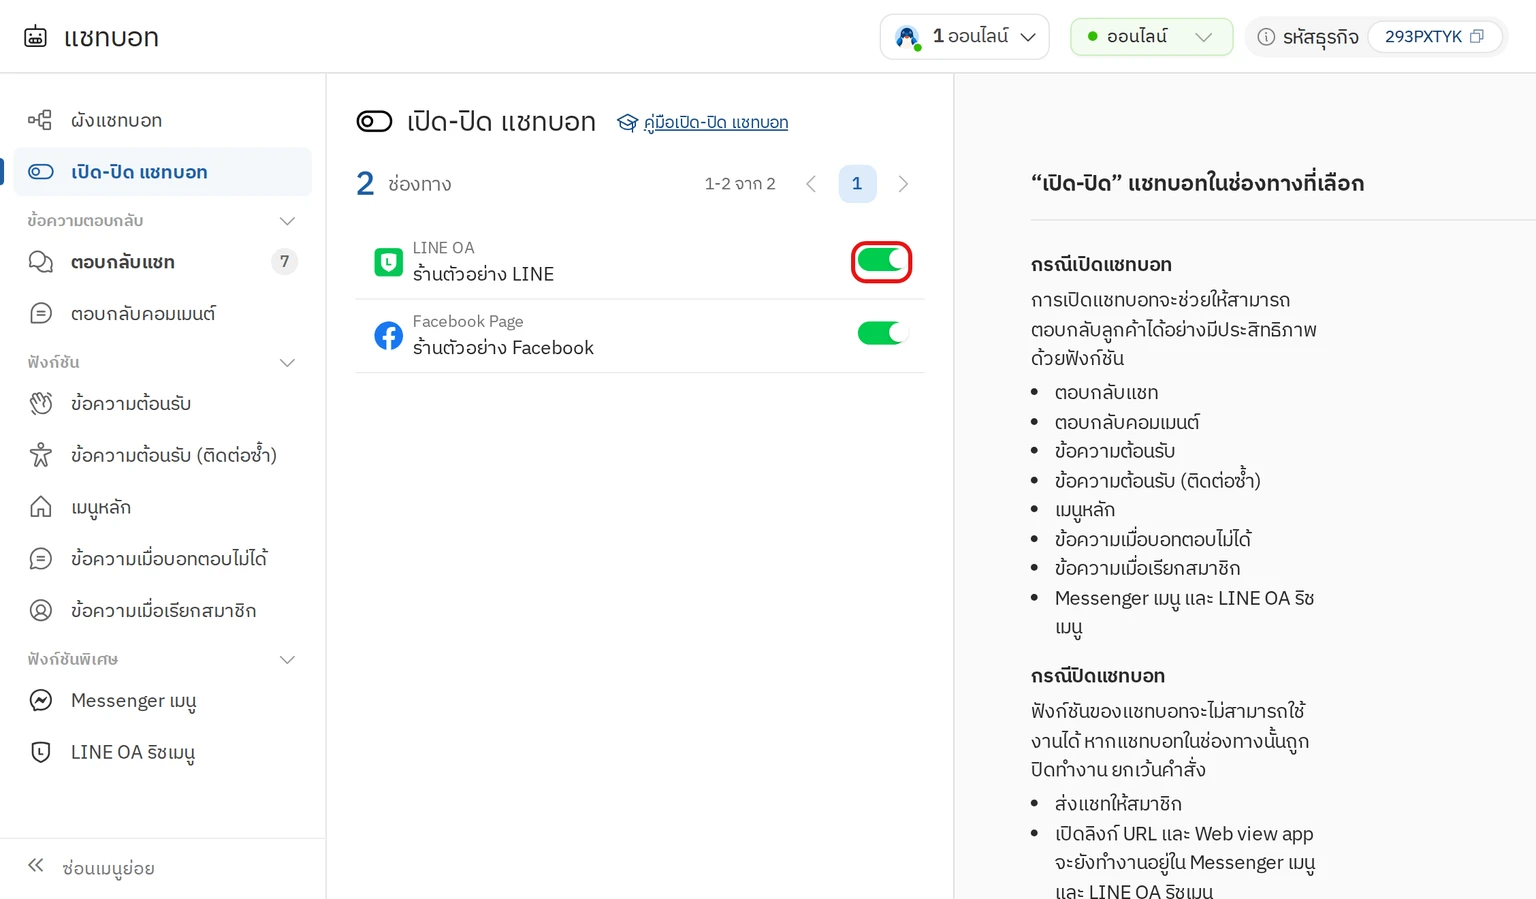Image resolution: width=1536 pixels, height=899 pixels.
Task: Click the ข้อความเมื่อเรียกสมาชิก user icon
Action: (x=40, y=610)
